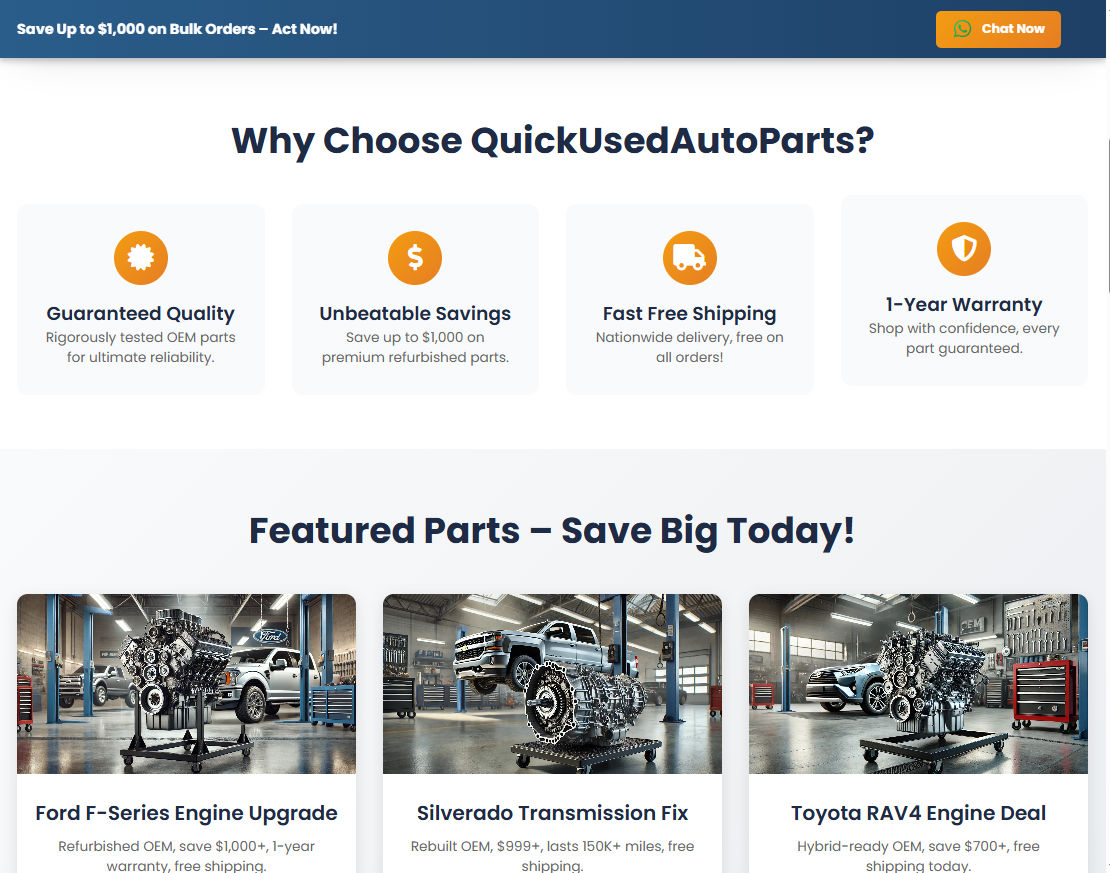
Task: Select the Silverado Transmission Fix title
Action: click(552, 813)
